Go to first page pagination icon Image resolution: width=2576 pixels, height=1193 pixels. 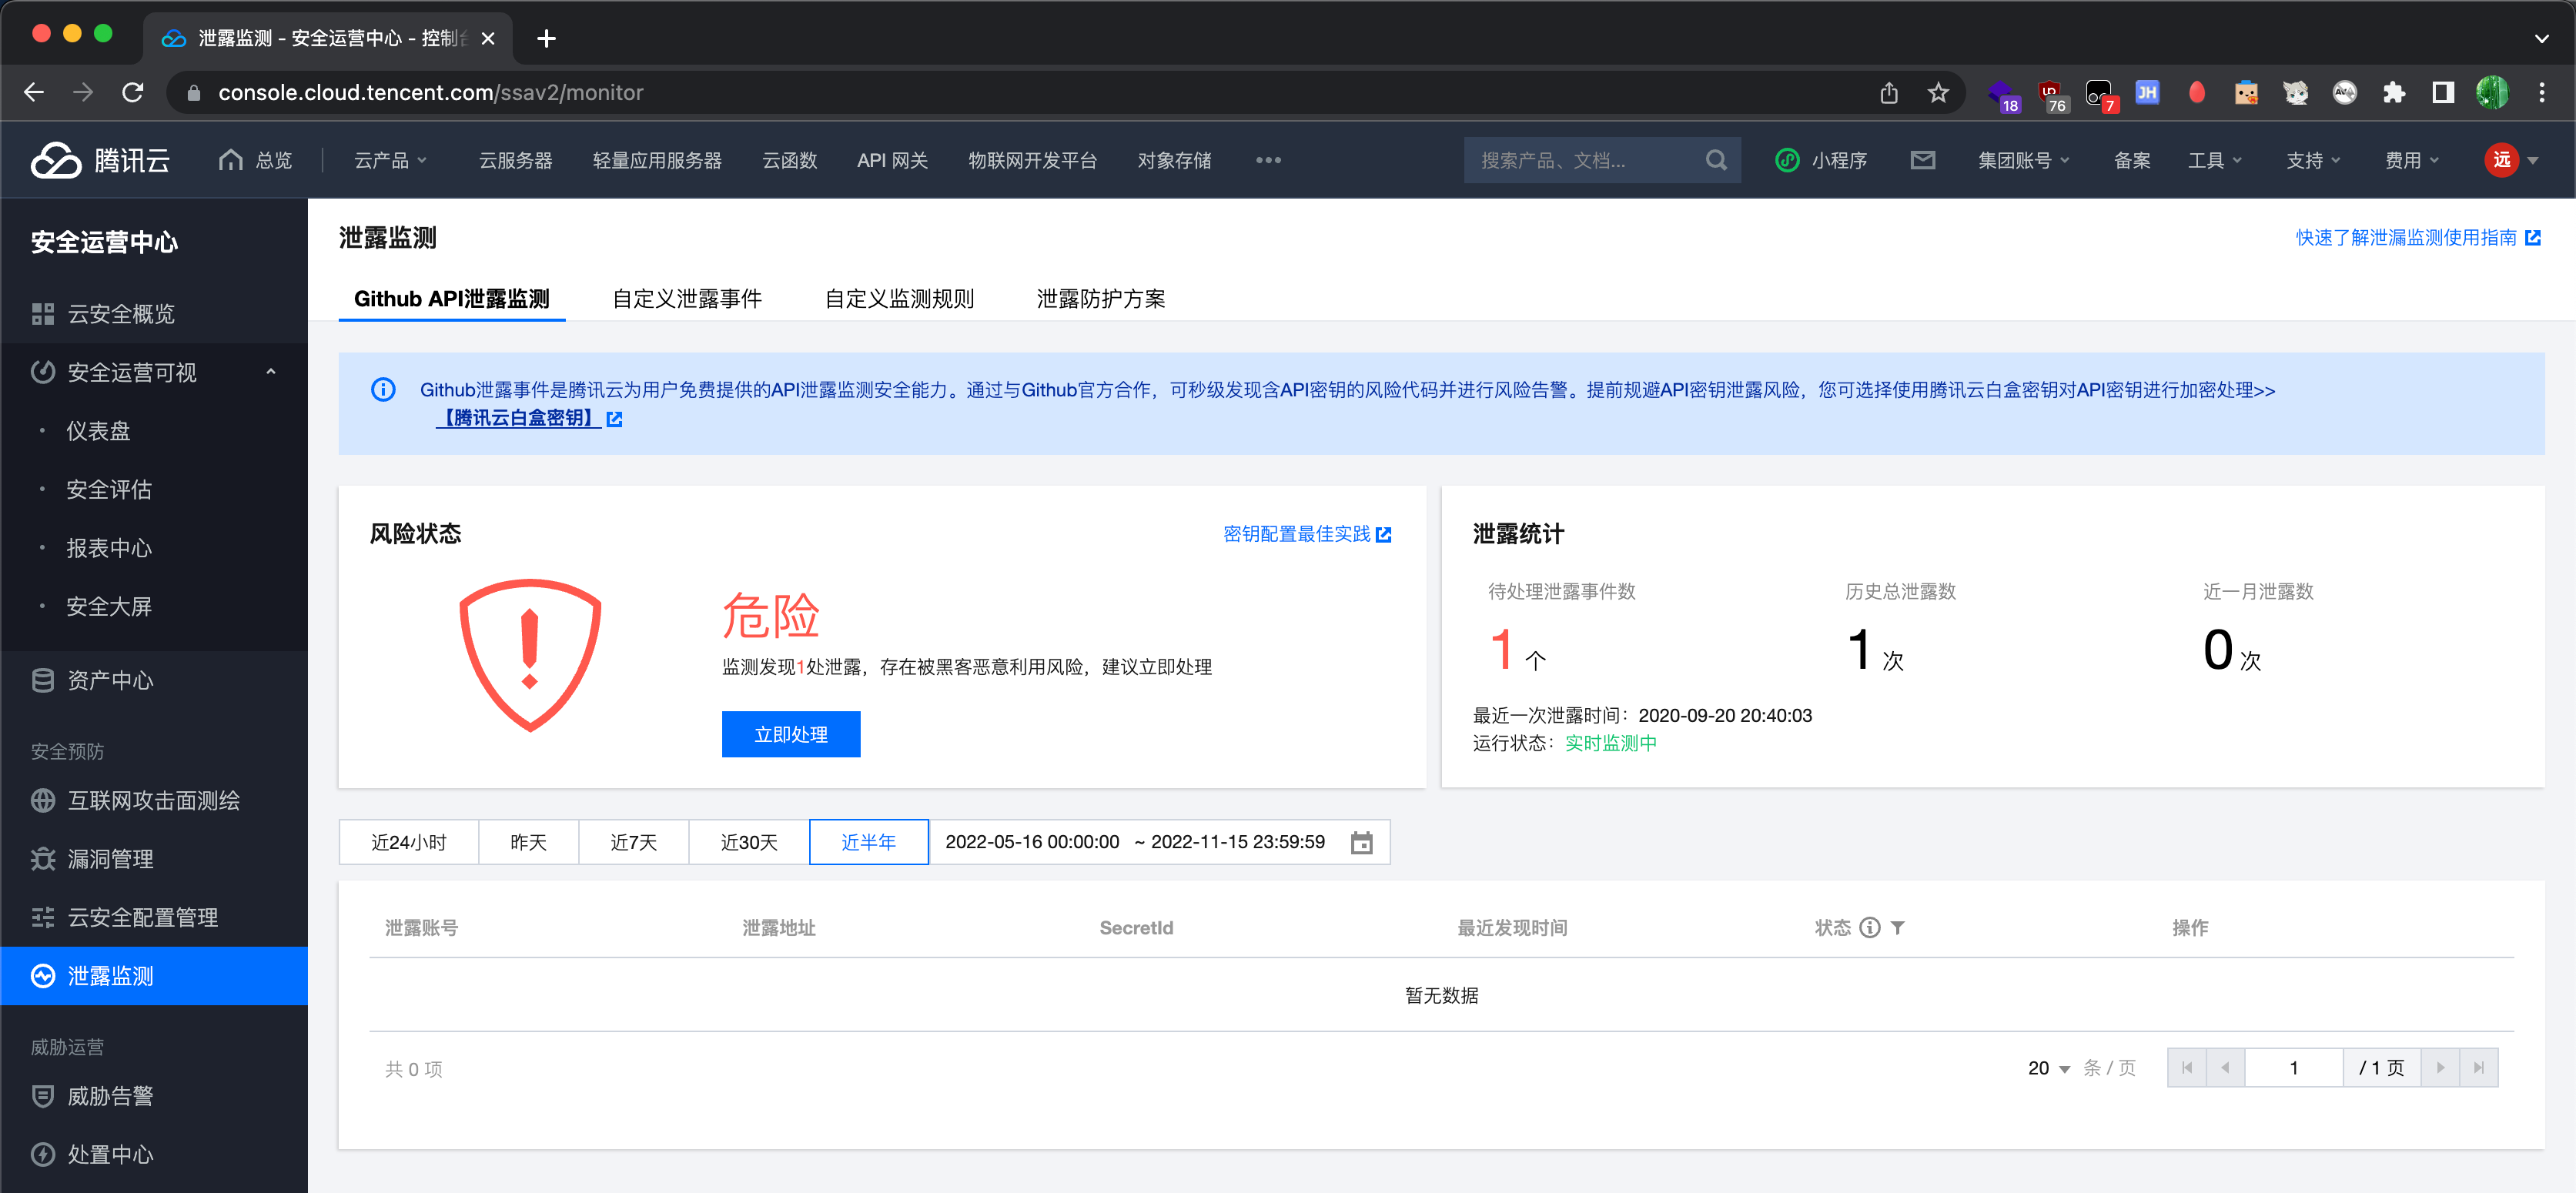(2187, 1067)
